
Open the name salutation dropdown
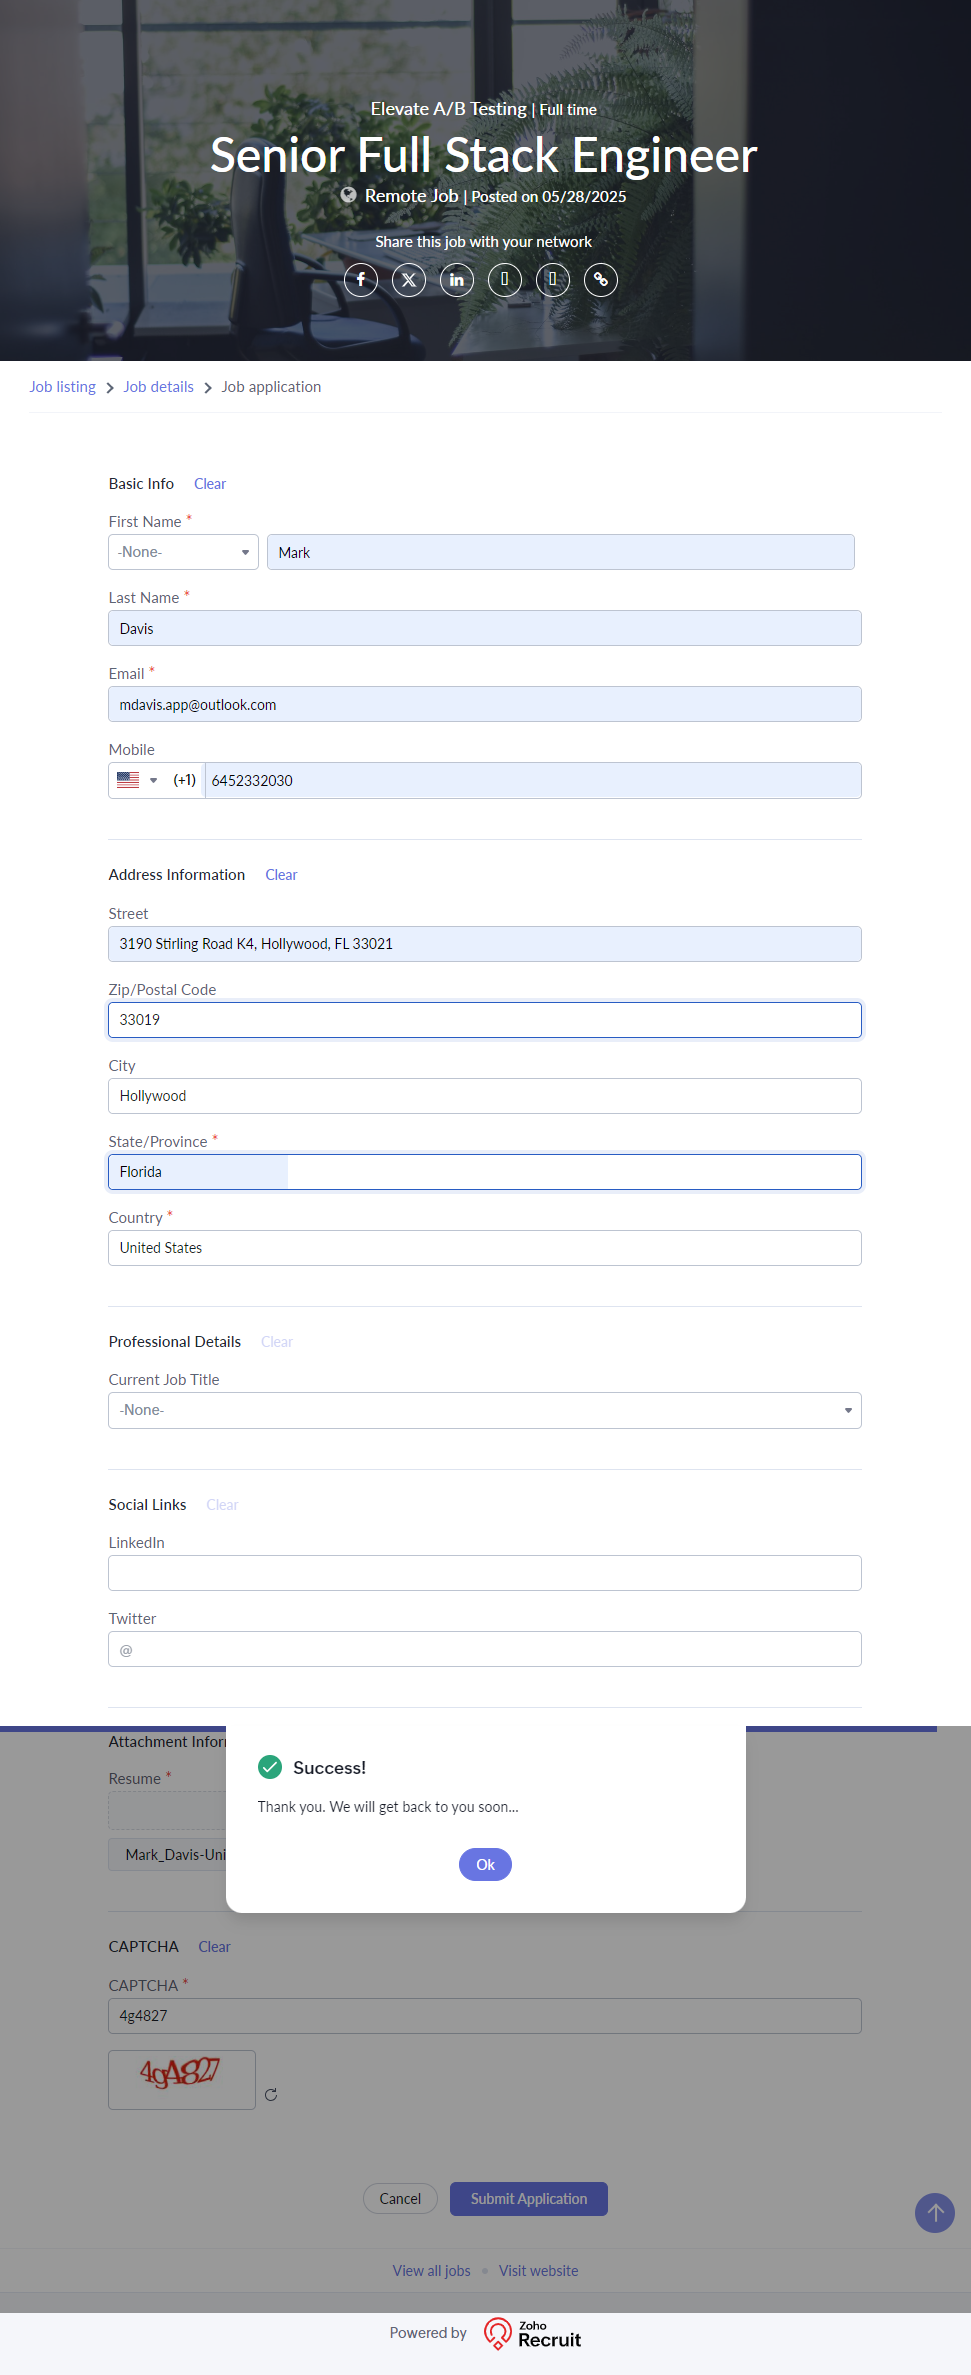pos(184,552)
